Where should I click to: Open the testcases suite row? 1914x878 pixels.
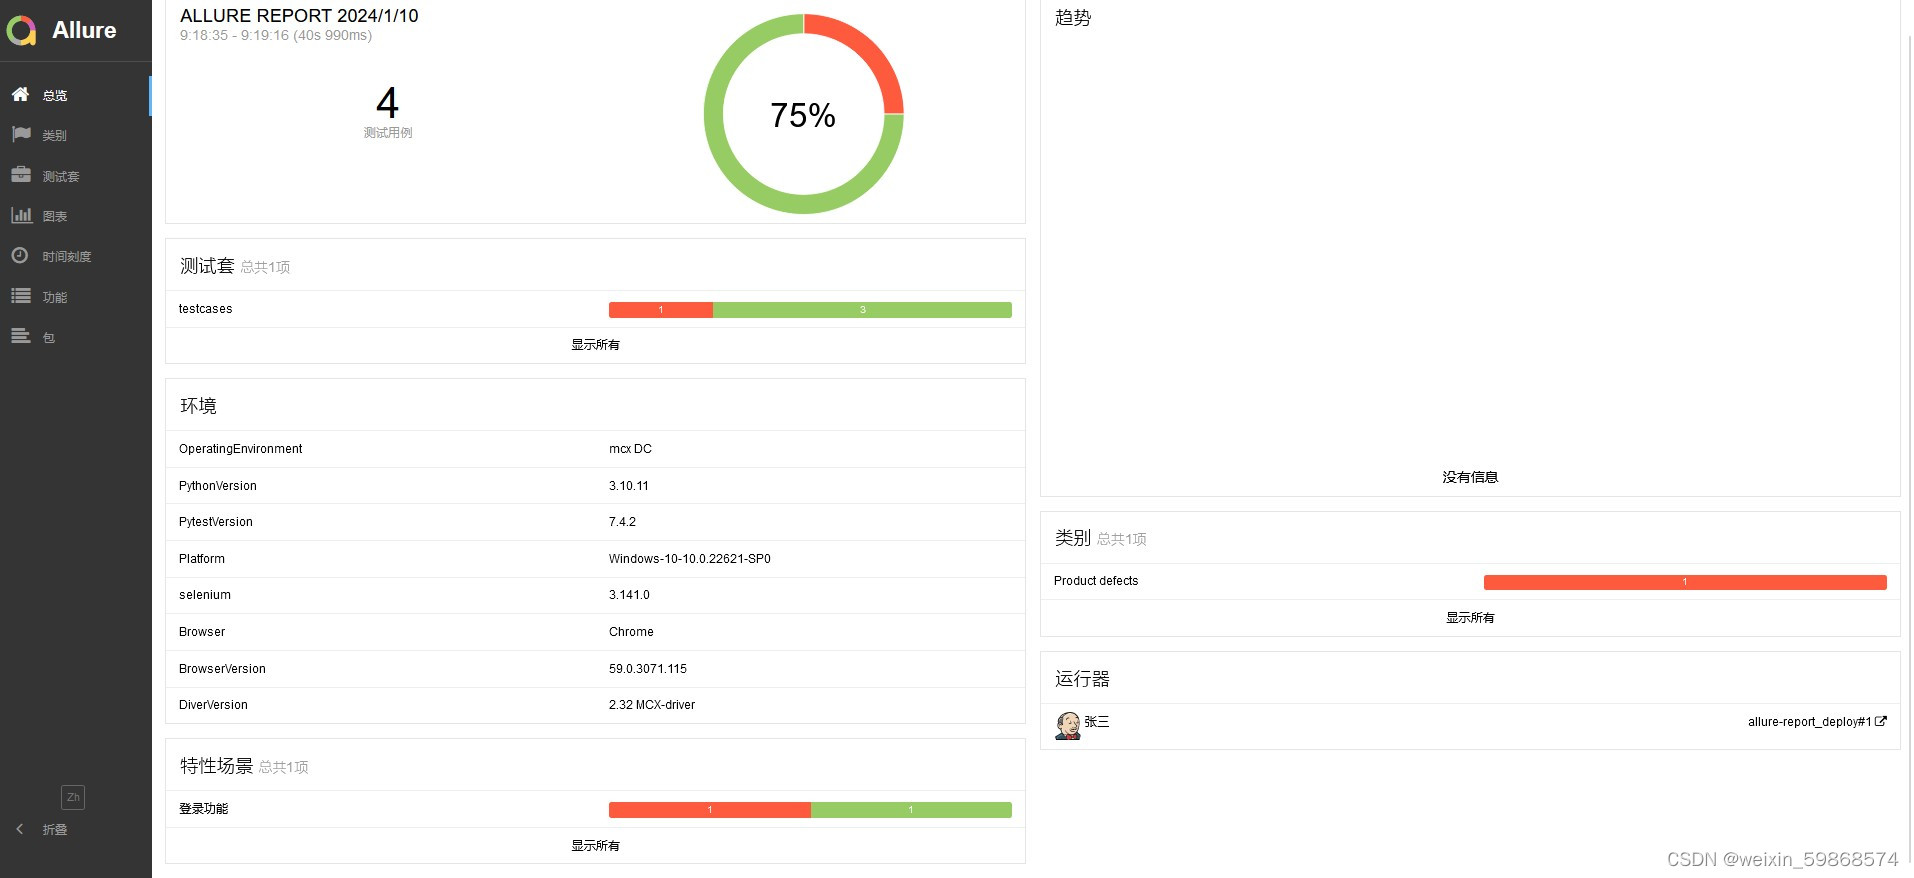206,309
